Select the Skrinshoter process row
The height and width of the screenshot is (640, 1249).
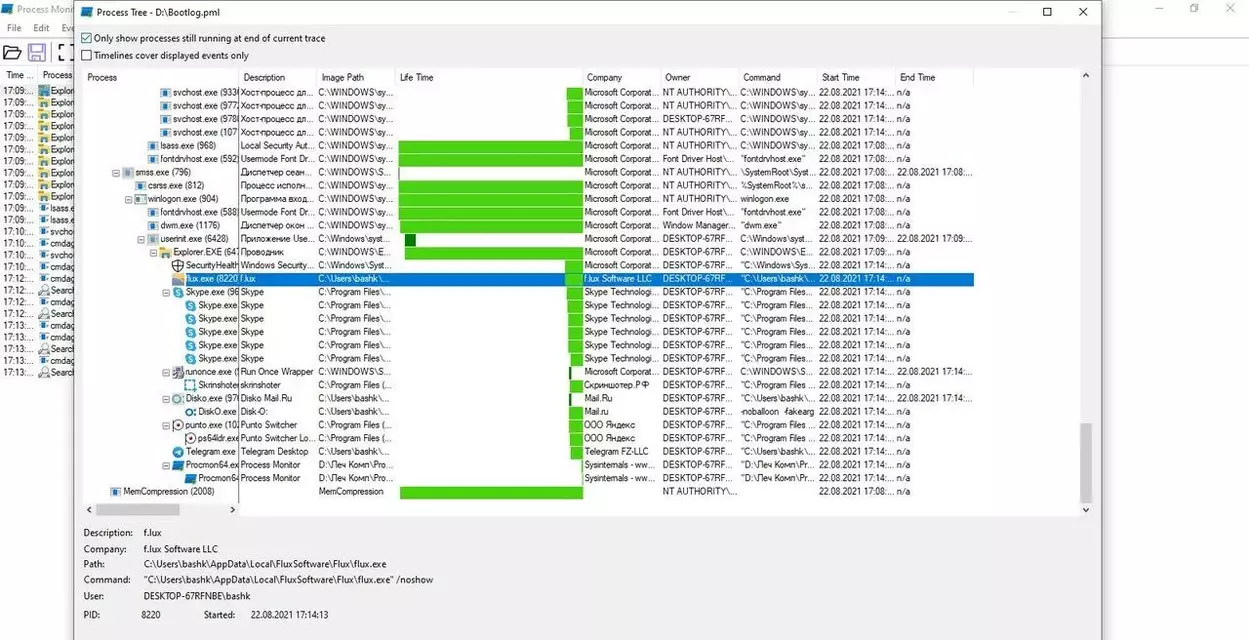tap(528, 385)
